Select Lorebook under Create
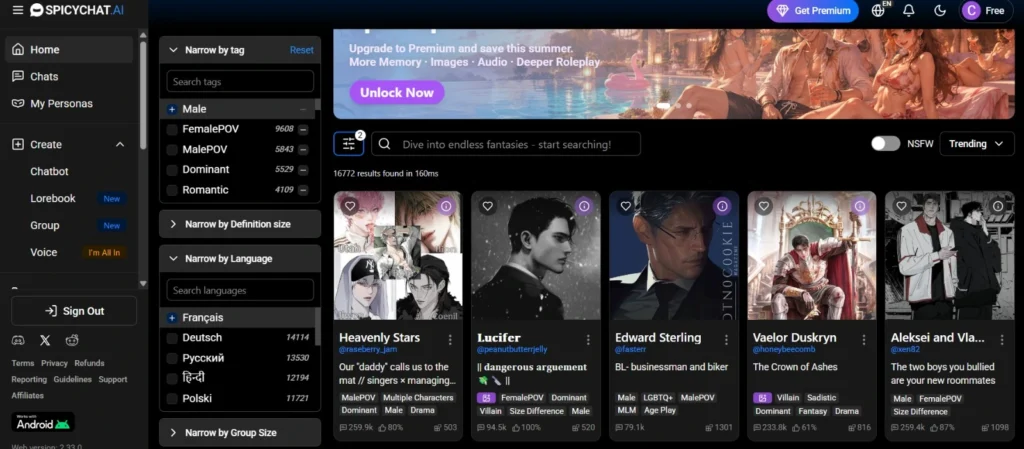Screen dimensions: 1024x449 pos(53,198)
